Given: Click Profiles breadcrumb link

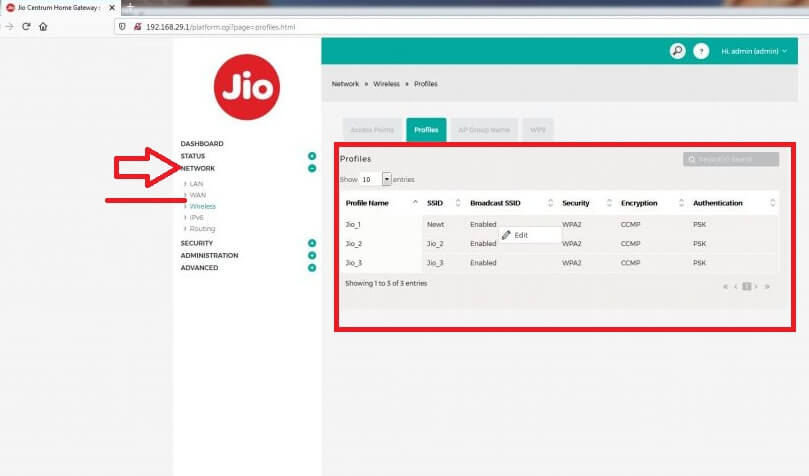Looking at the screenshot, I should pyautogui.click(x=426, y=84).
